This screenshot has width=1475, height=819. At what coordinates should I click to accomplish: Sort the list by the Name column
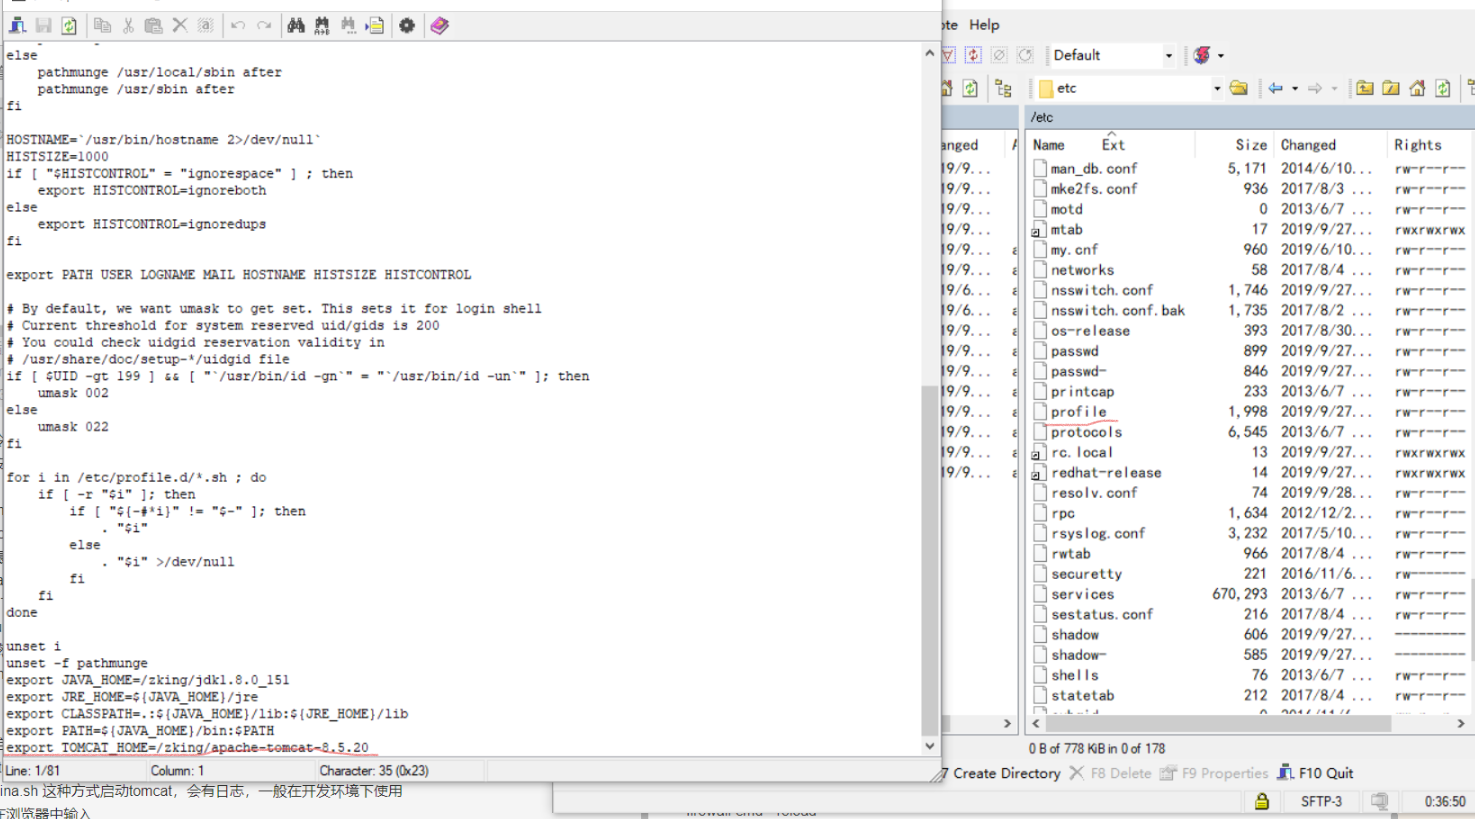pyautogui.click(x=1049, y=145)
